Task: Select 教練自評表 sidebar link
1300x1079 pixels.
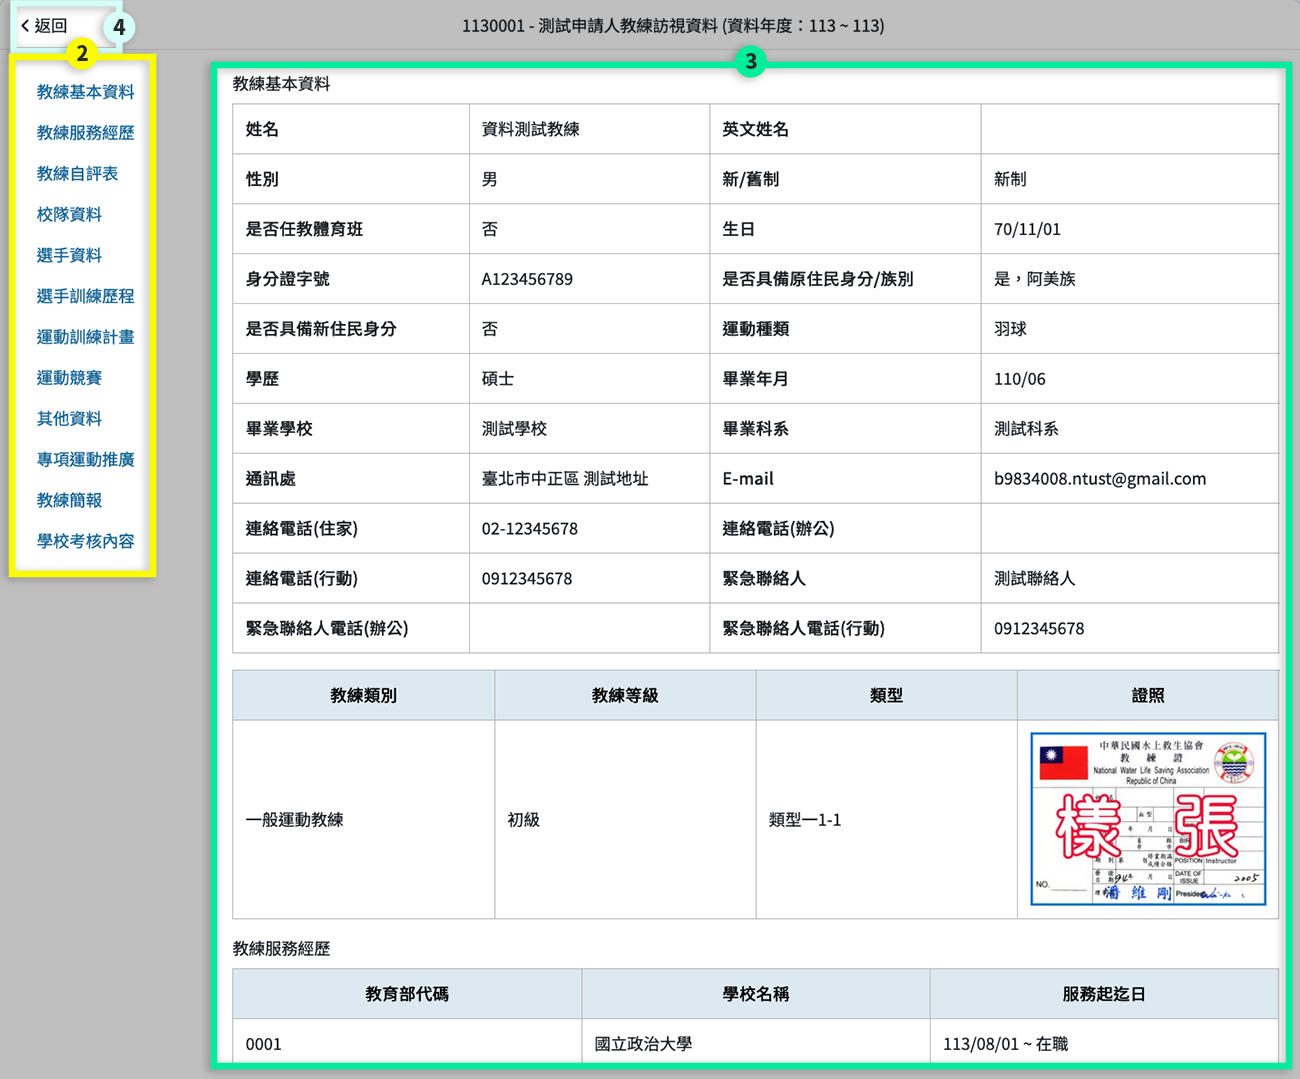Action: [x=77, y=174]
